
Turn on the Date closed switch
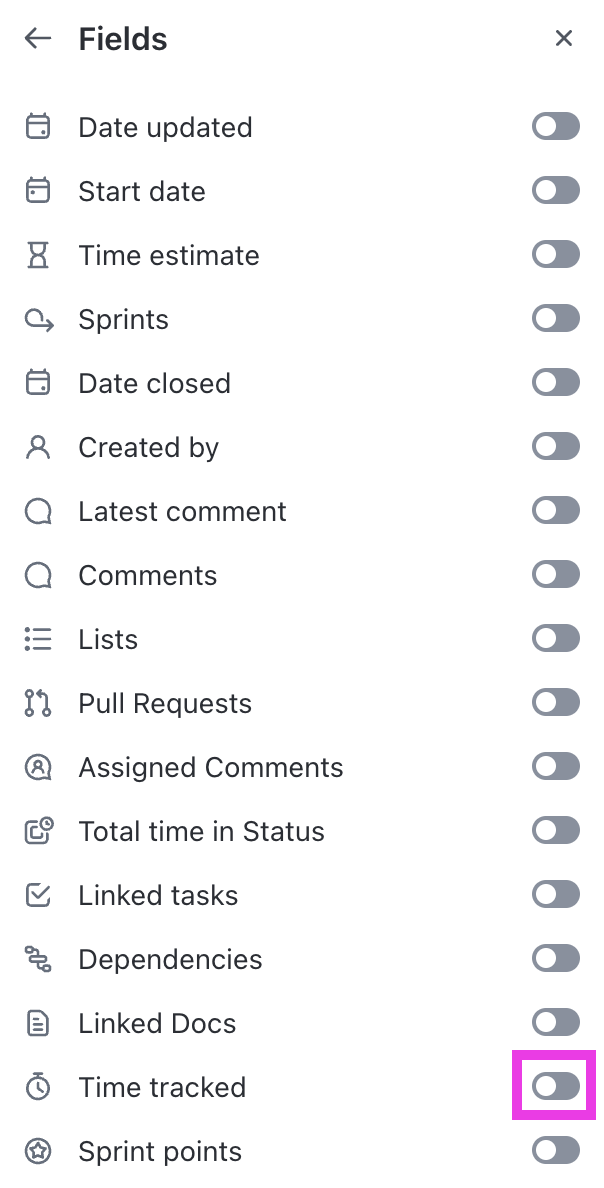pyautogui.click(x=555, y=382)
